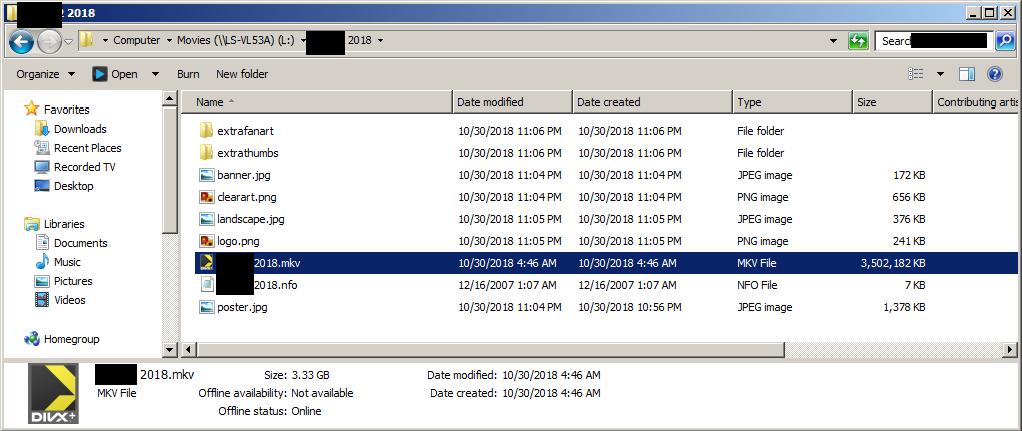This screenshot has width=1022, height=431.
Task: Open the view options dropdown arrow
Action: point(940,74)
